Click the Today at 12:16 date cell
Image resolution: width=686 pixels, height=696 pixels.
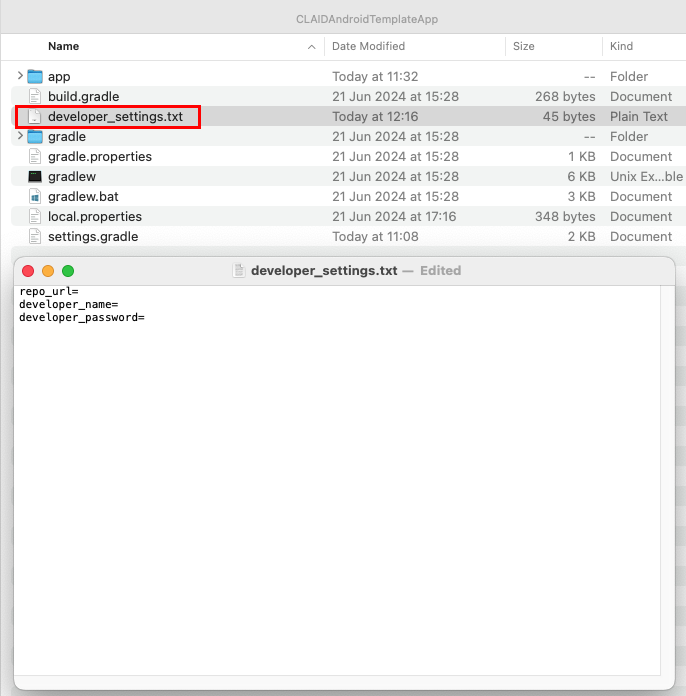(375, 116)
